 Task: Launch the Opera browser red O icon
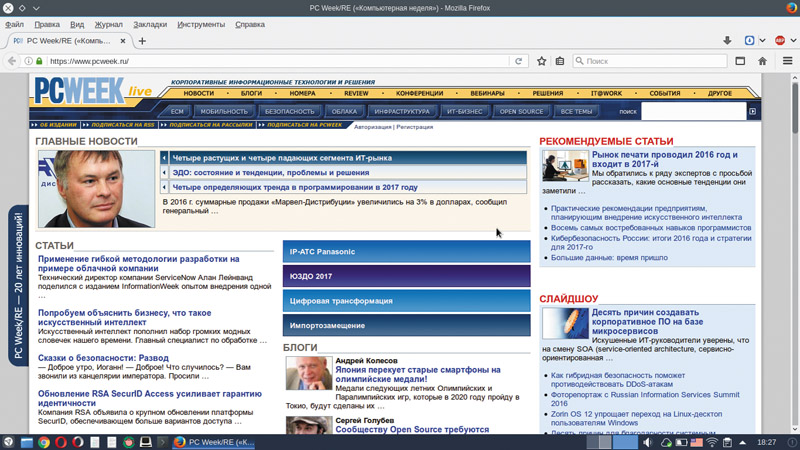tap(61, 442)
